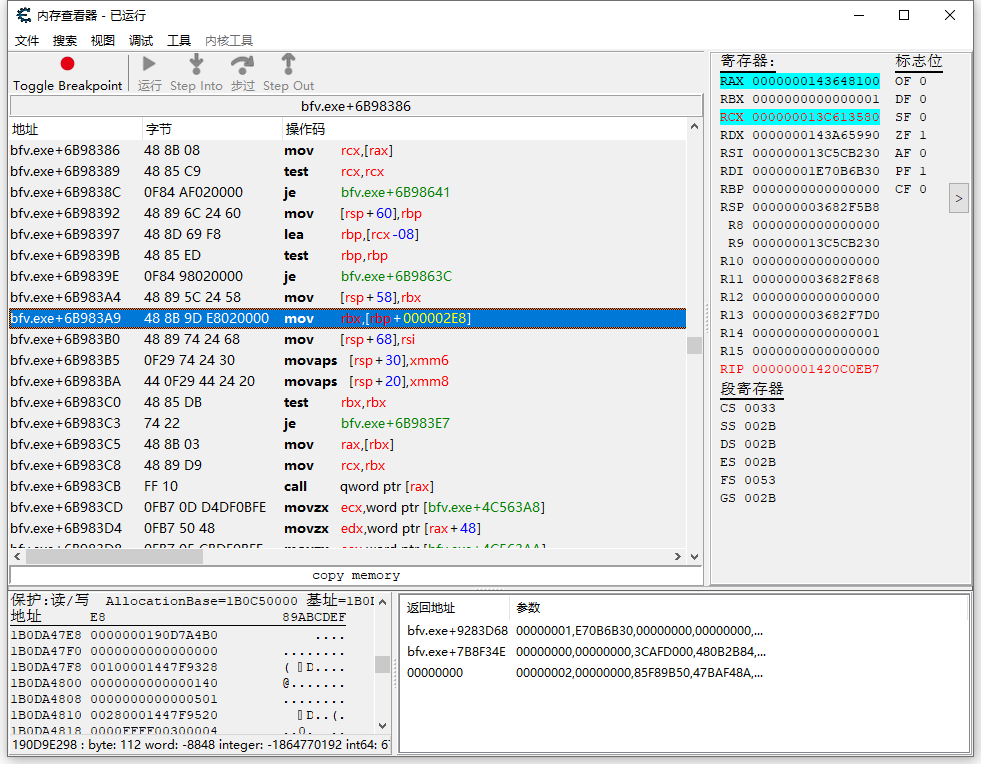Toggle the OF flag value
This screenshot has width=981, height=764.
pos(923,81)
